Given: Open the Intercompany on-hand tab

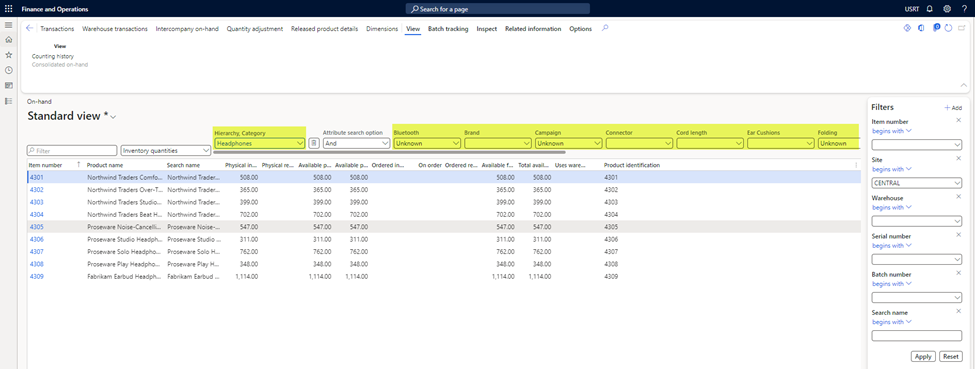Looking at the screenshot, I should (187, 29).
